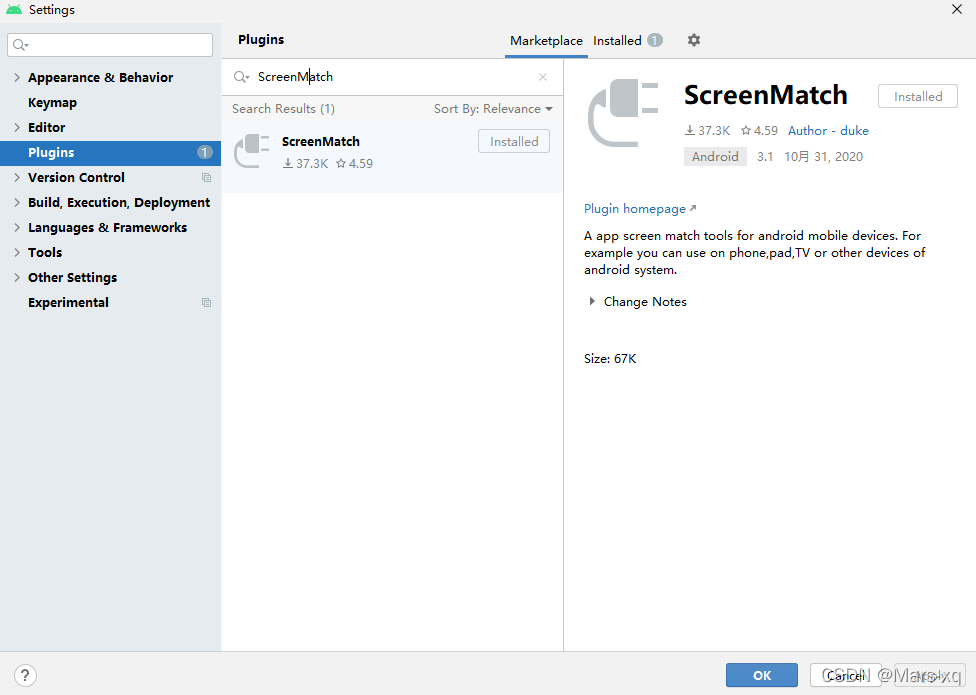This screenshot has width=976, height=695.
Task: Expand Version Control settings
Action: tap(17, 178)
